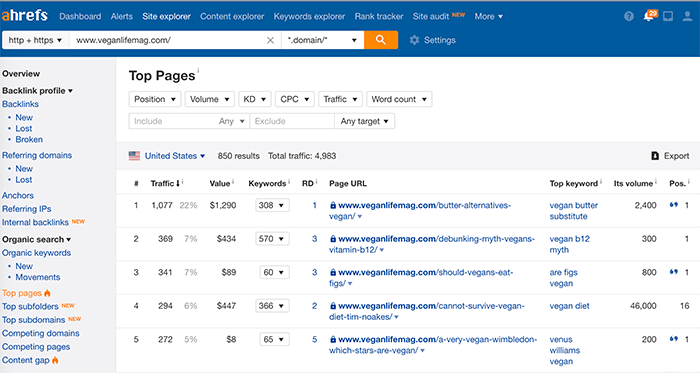Open the Traffic filter dropdown
The height and width of the screenshot is (373, 700).
340,99
